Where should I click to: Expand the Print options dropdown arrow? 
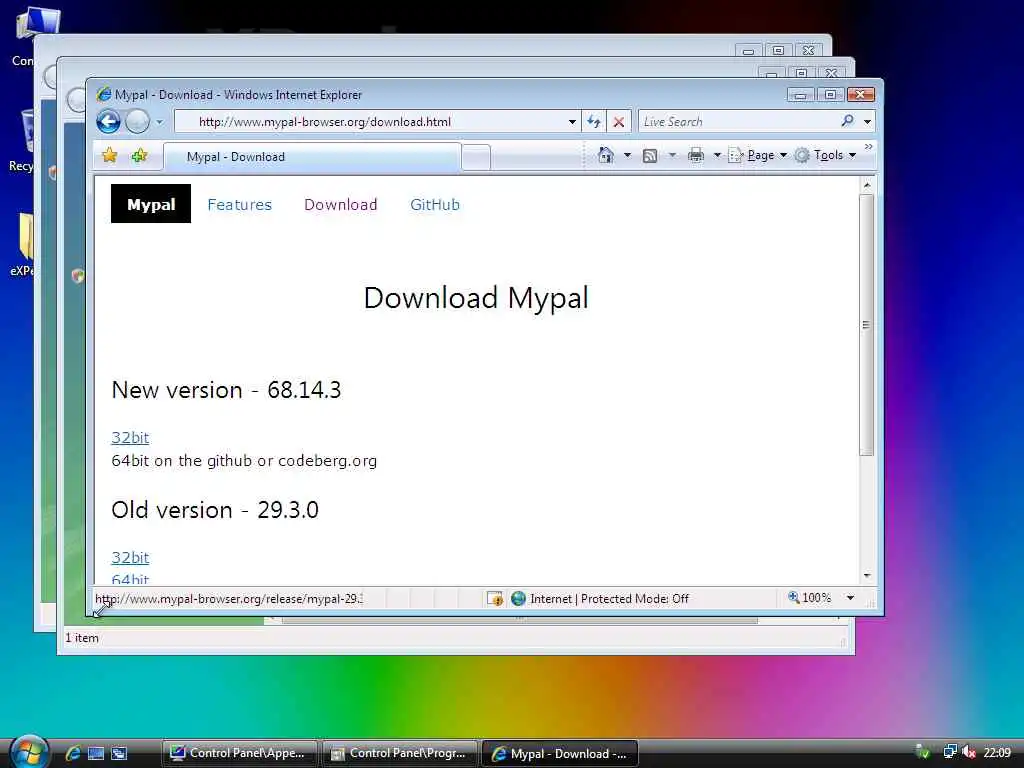click(717, 155)
